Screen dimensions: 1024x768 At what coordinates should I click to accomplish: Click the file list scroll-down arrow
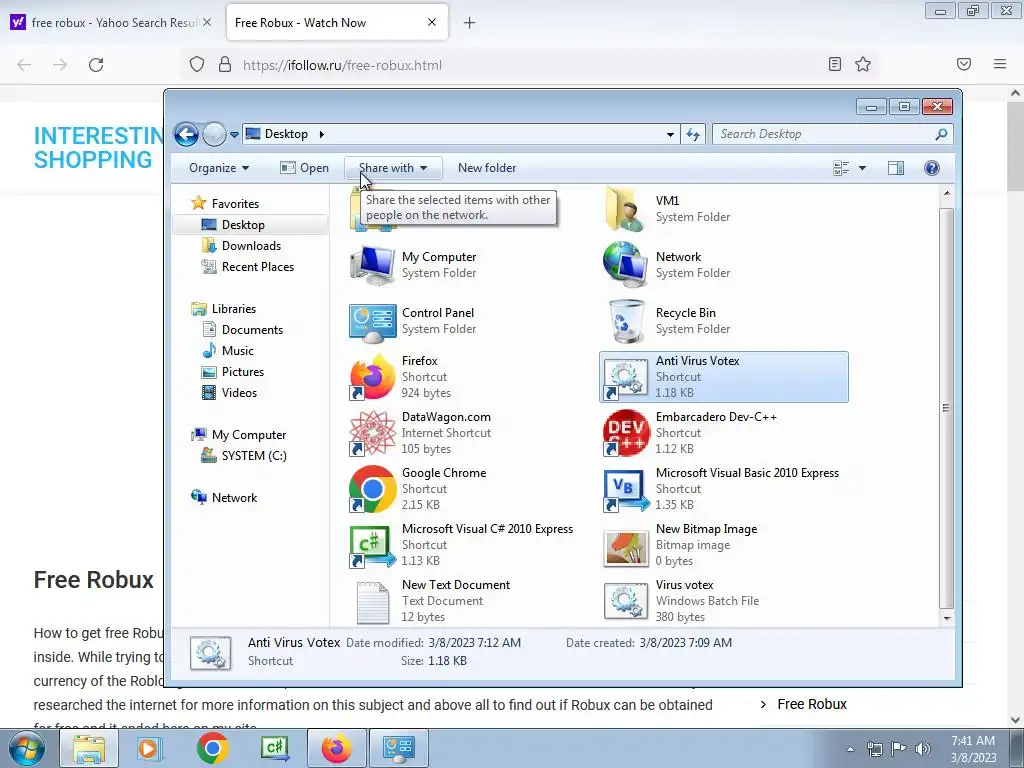click(x=947, y=618)
